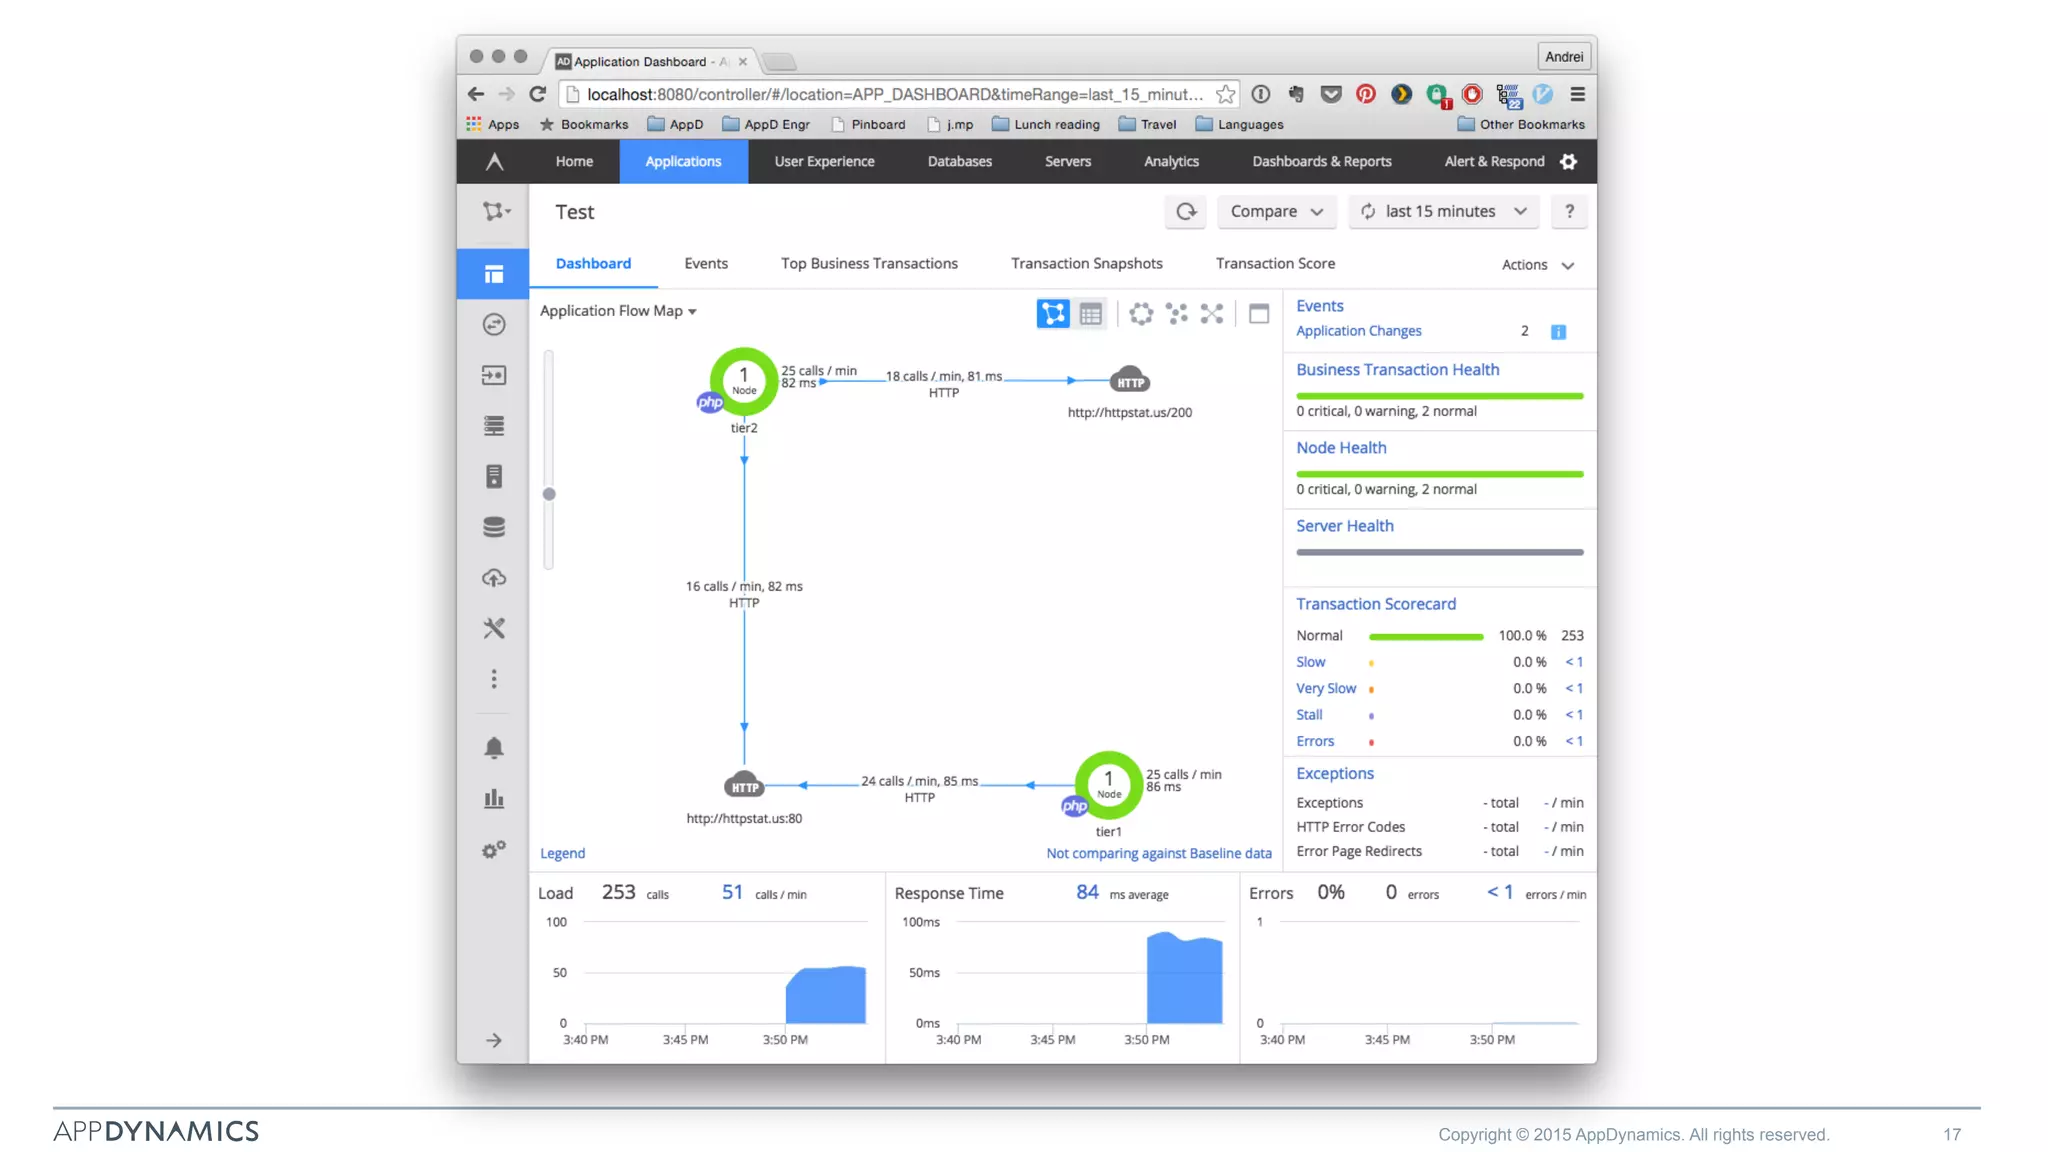Open the tiers and nodes sidebar icon
2048x1152 pixels.
tap(494, 375)
